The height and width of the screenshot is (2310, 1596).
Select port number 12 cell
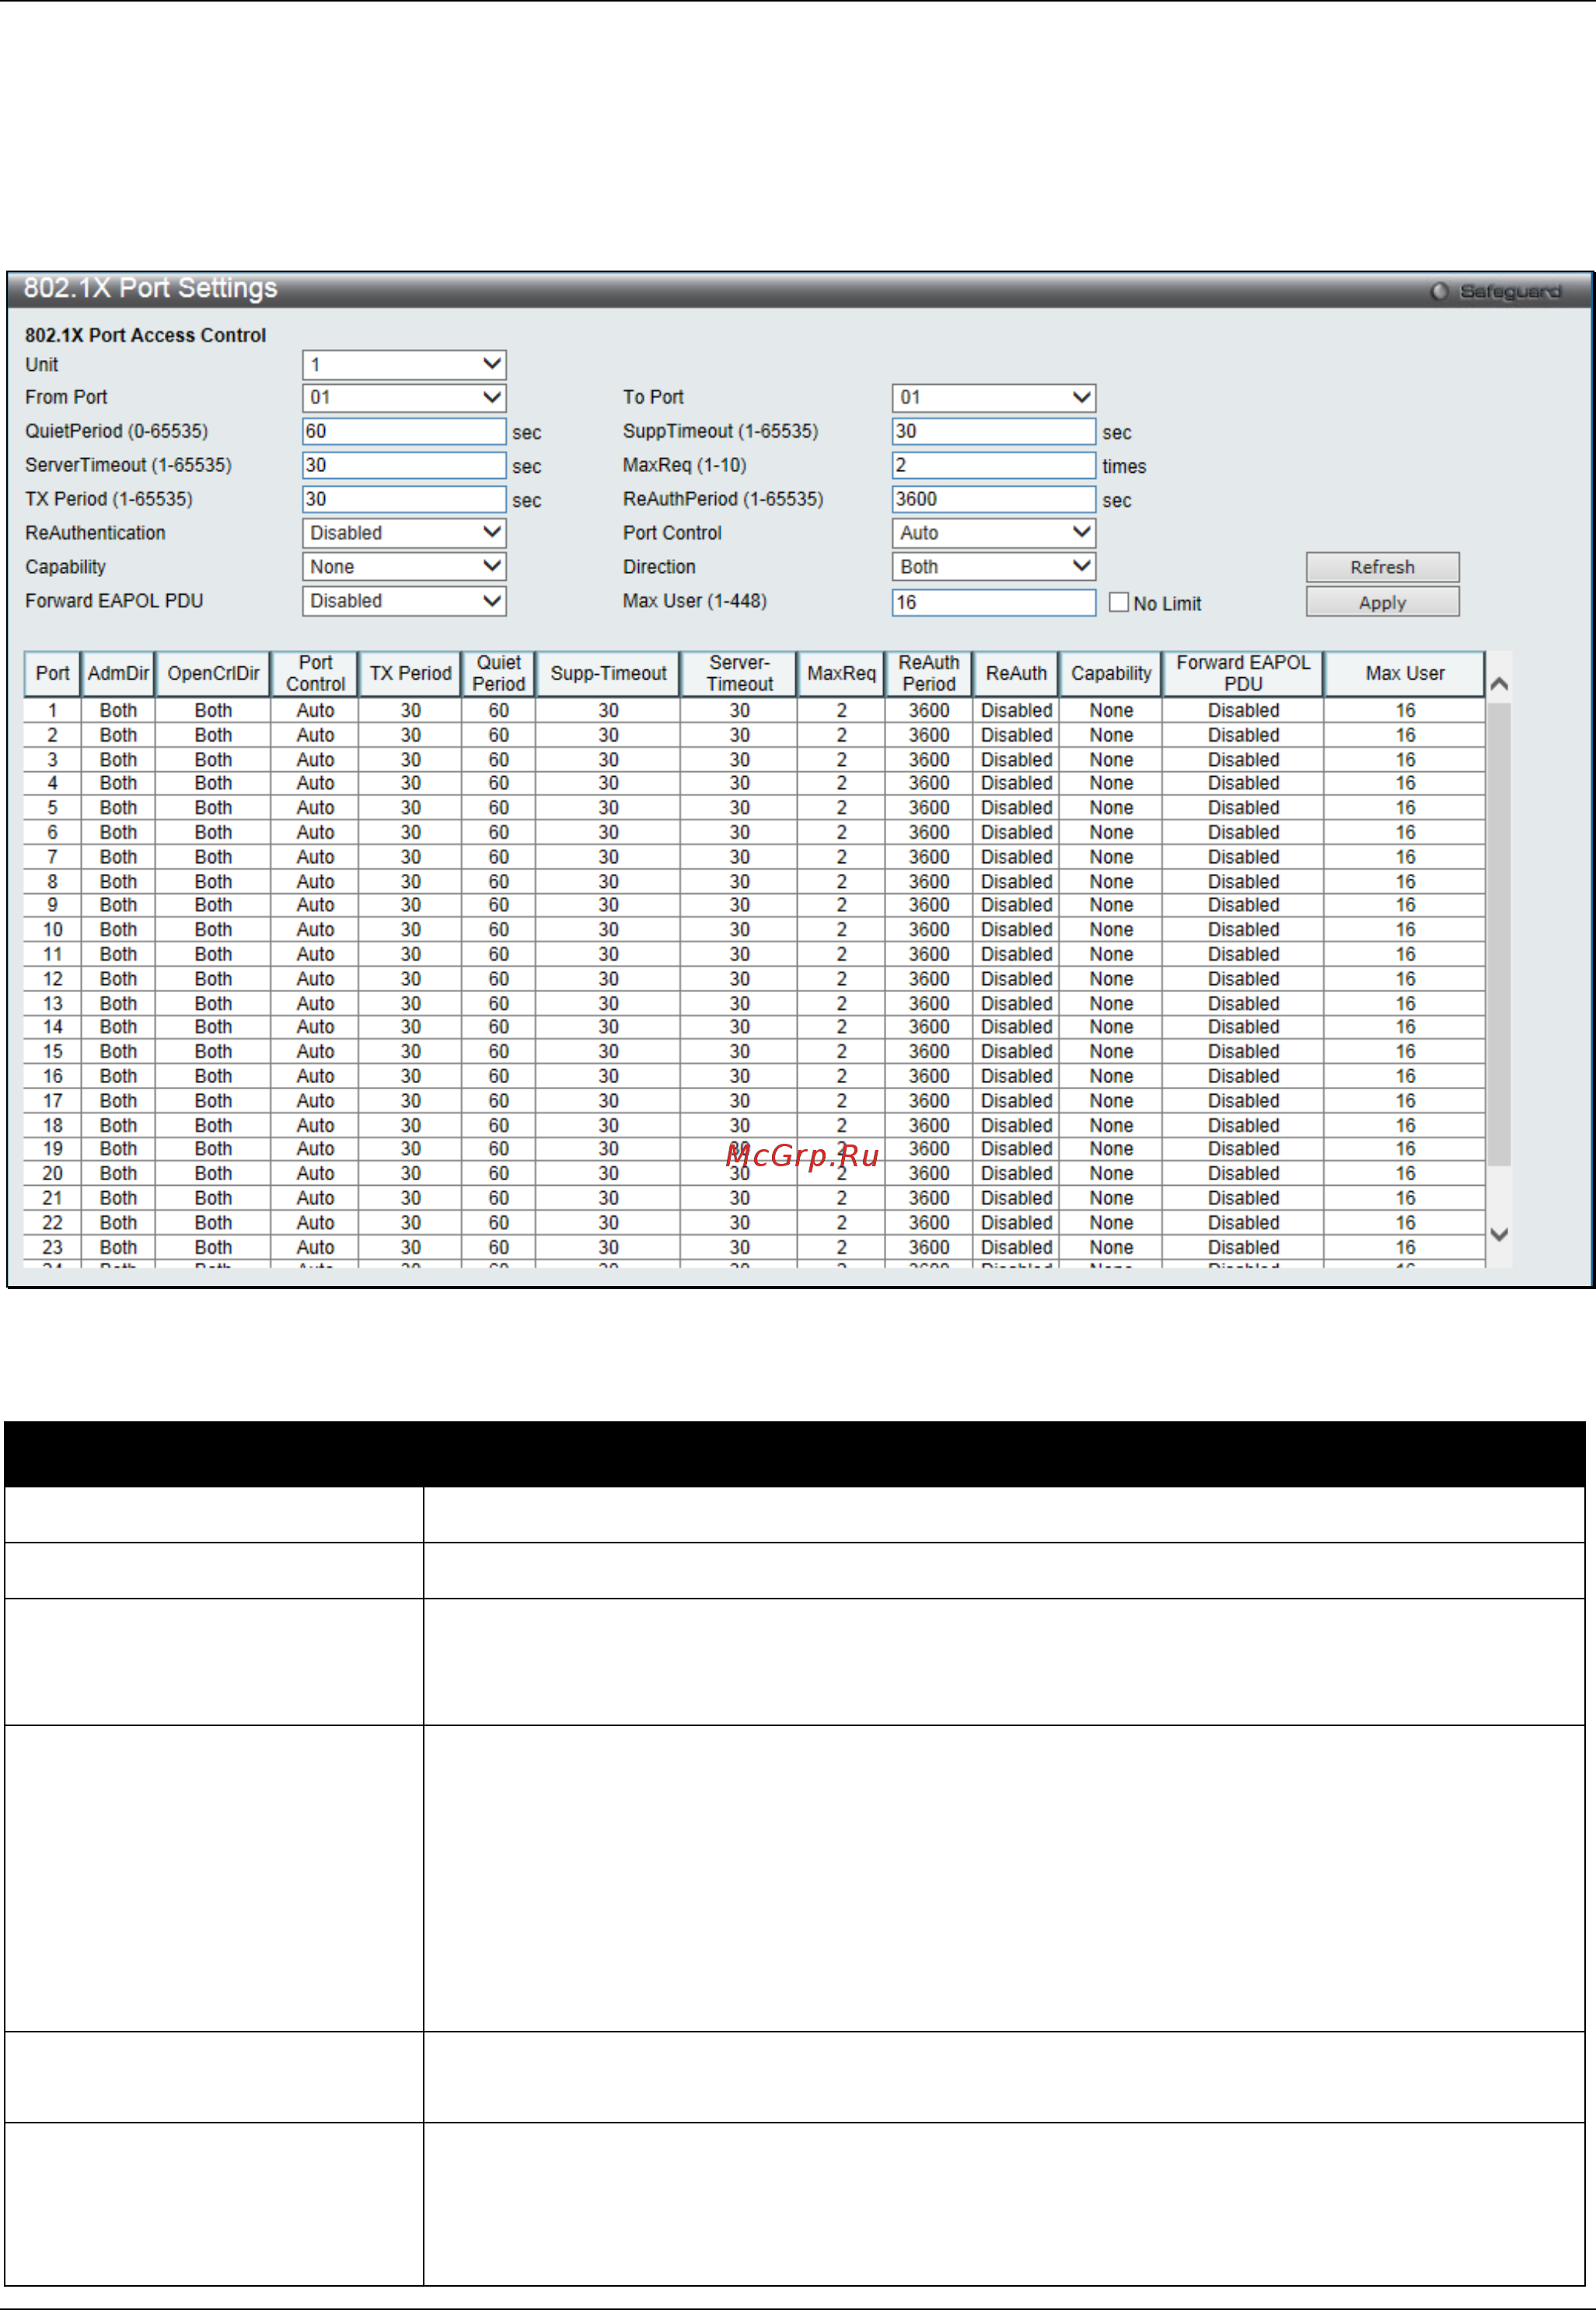pos(53,979)
